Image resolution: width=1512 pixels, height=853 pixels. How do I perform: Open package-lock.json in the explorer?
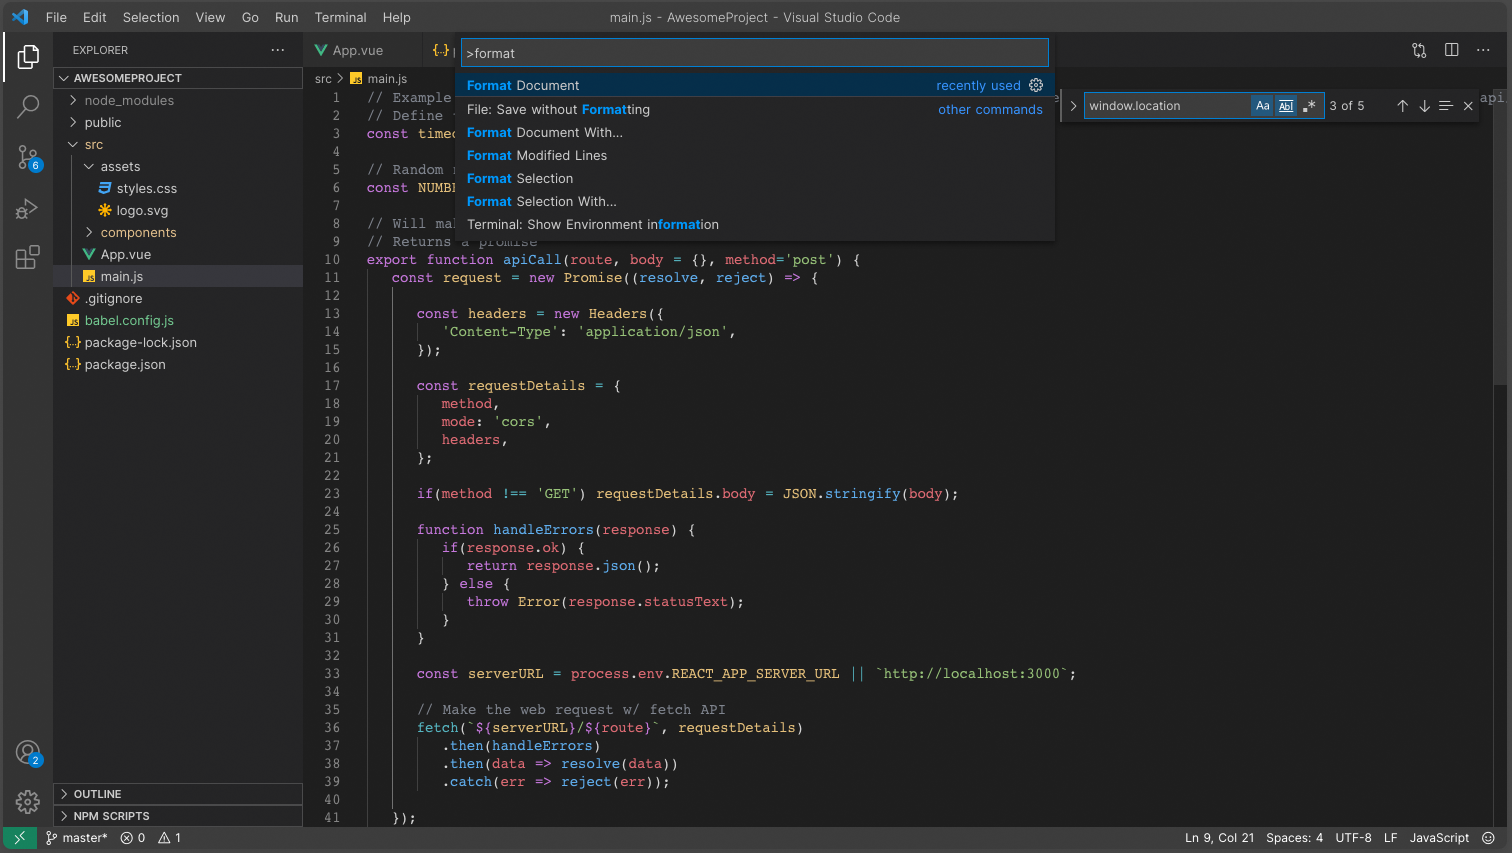tap(178, 342)
